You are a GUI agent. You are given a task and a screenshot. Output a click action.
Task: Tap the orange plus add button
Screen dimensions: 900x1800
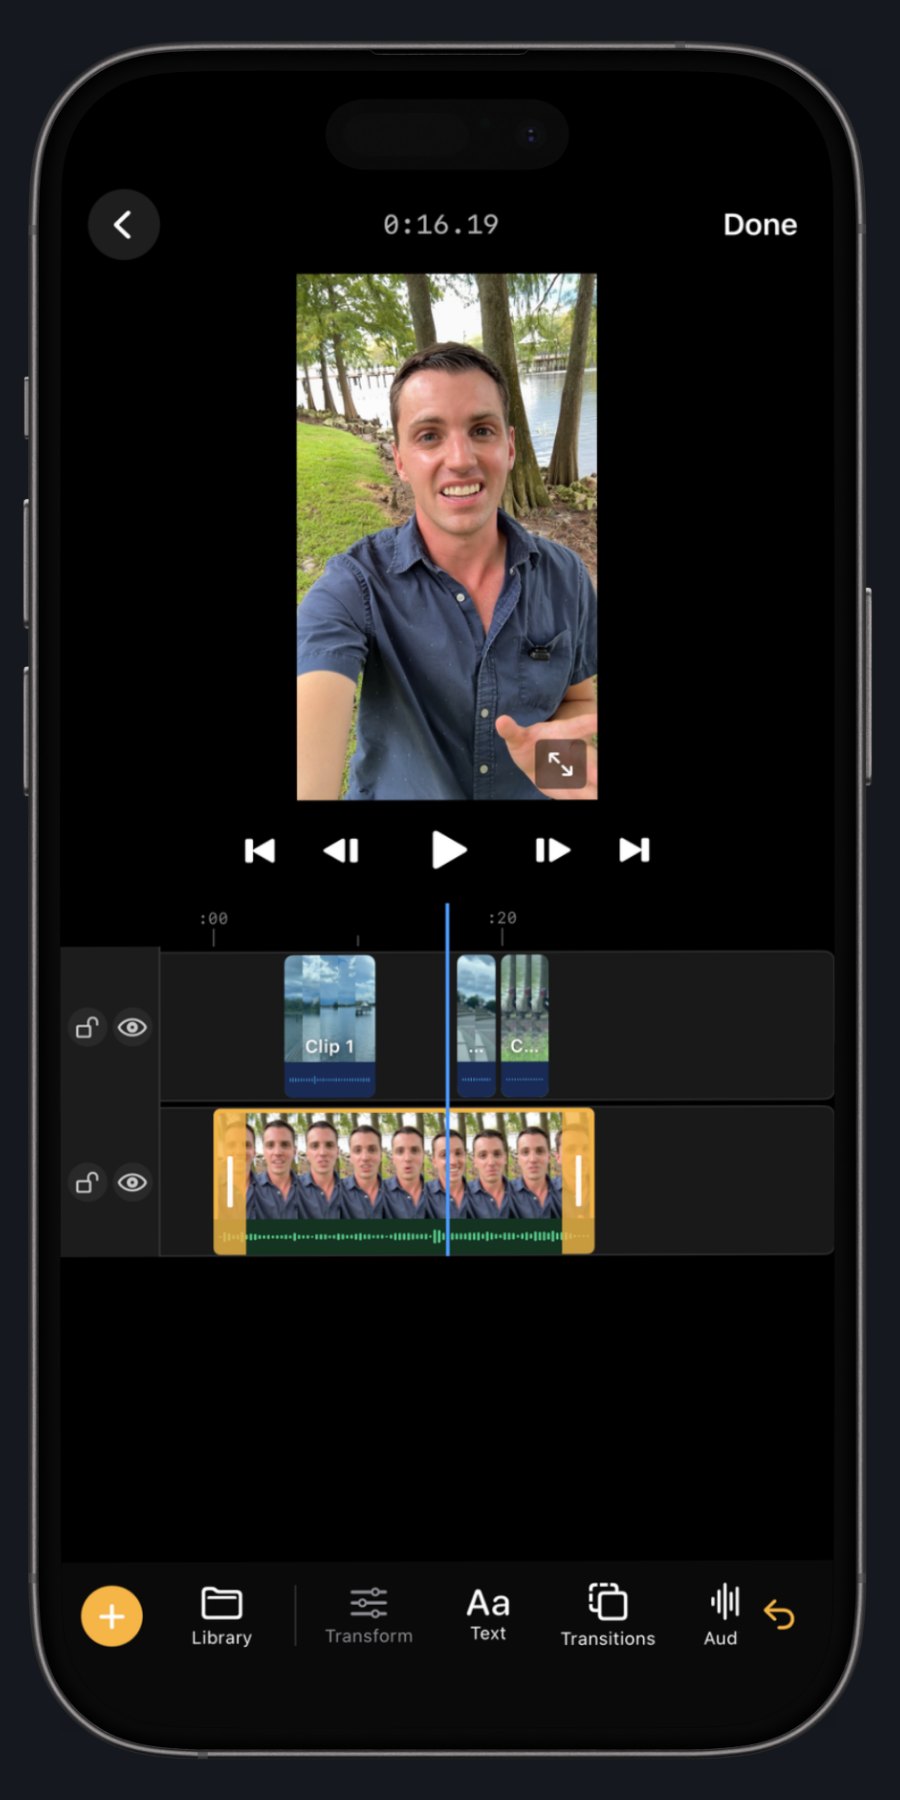click(x=112, y=1616)
